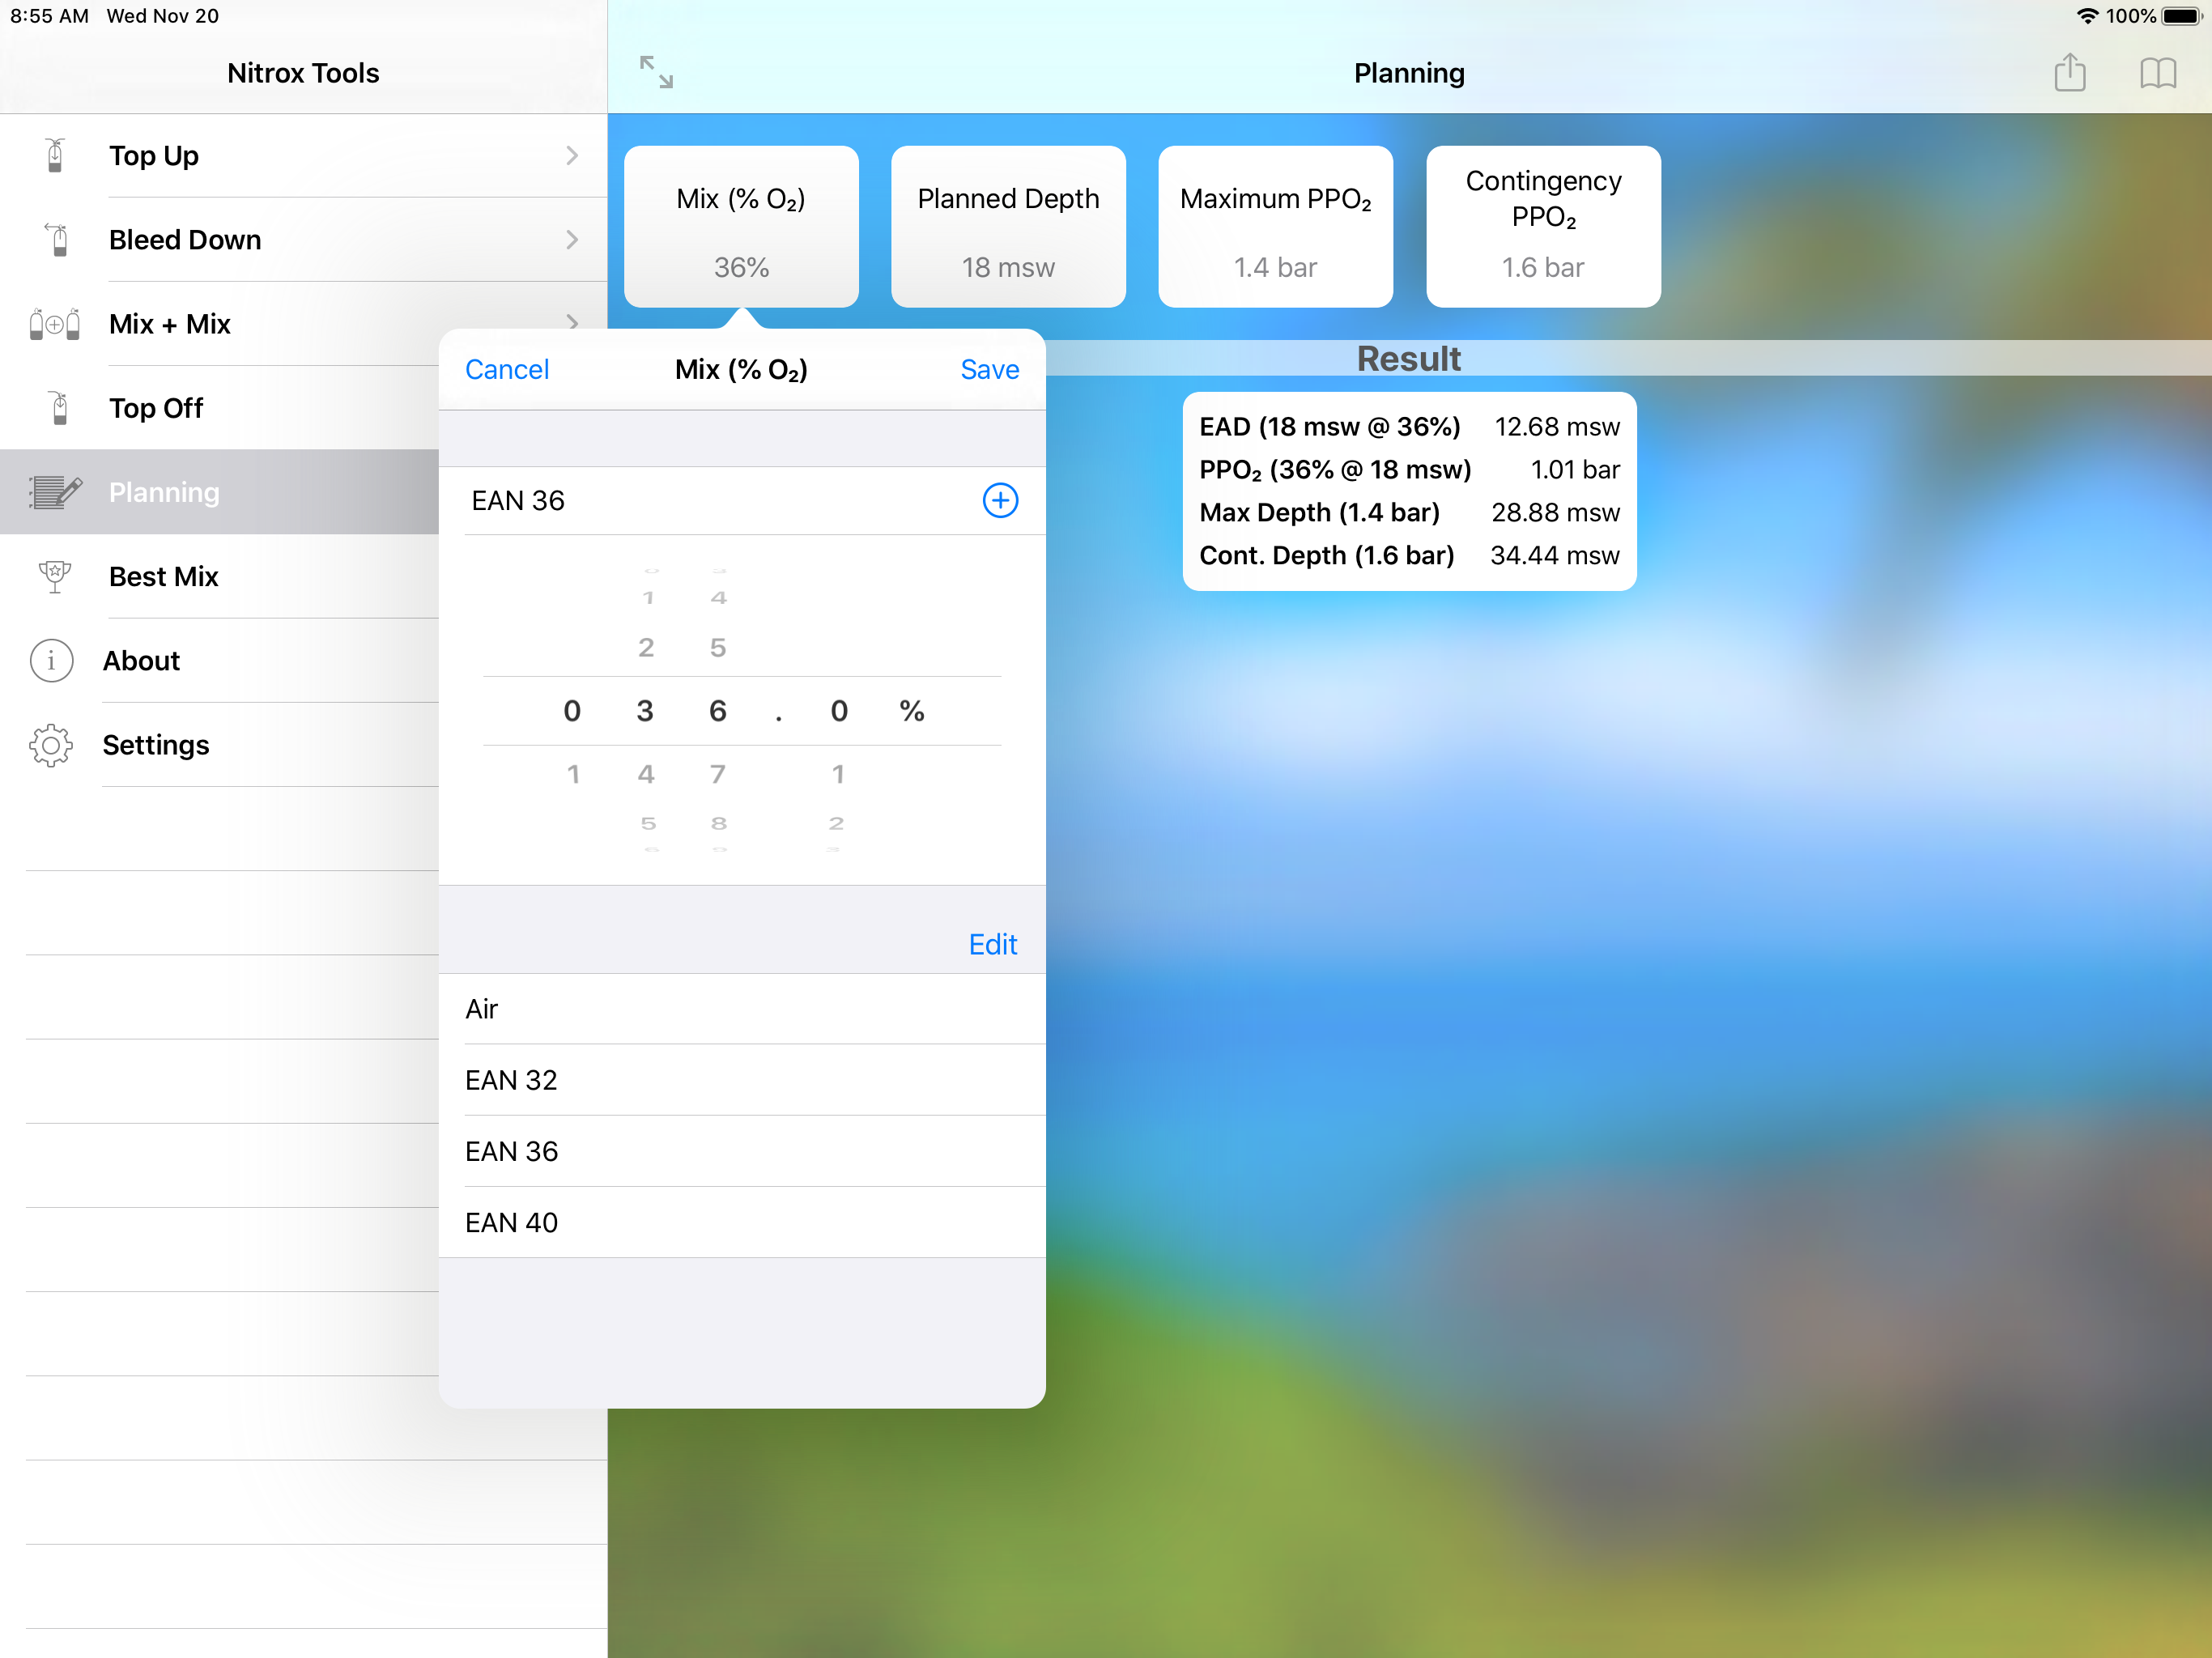Open the book manual icon
The height and width of the screenshot is (1658, 2212).
pyautogui.click(x=2157, y=73)
